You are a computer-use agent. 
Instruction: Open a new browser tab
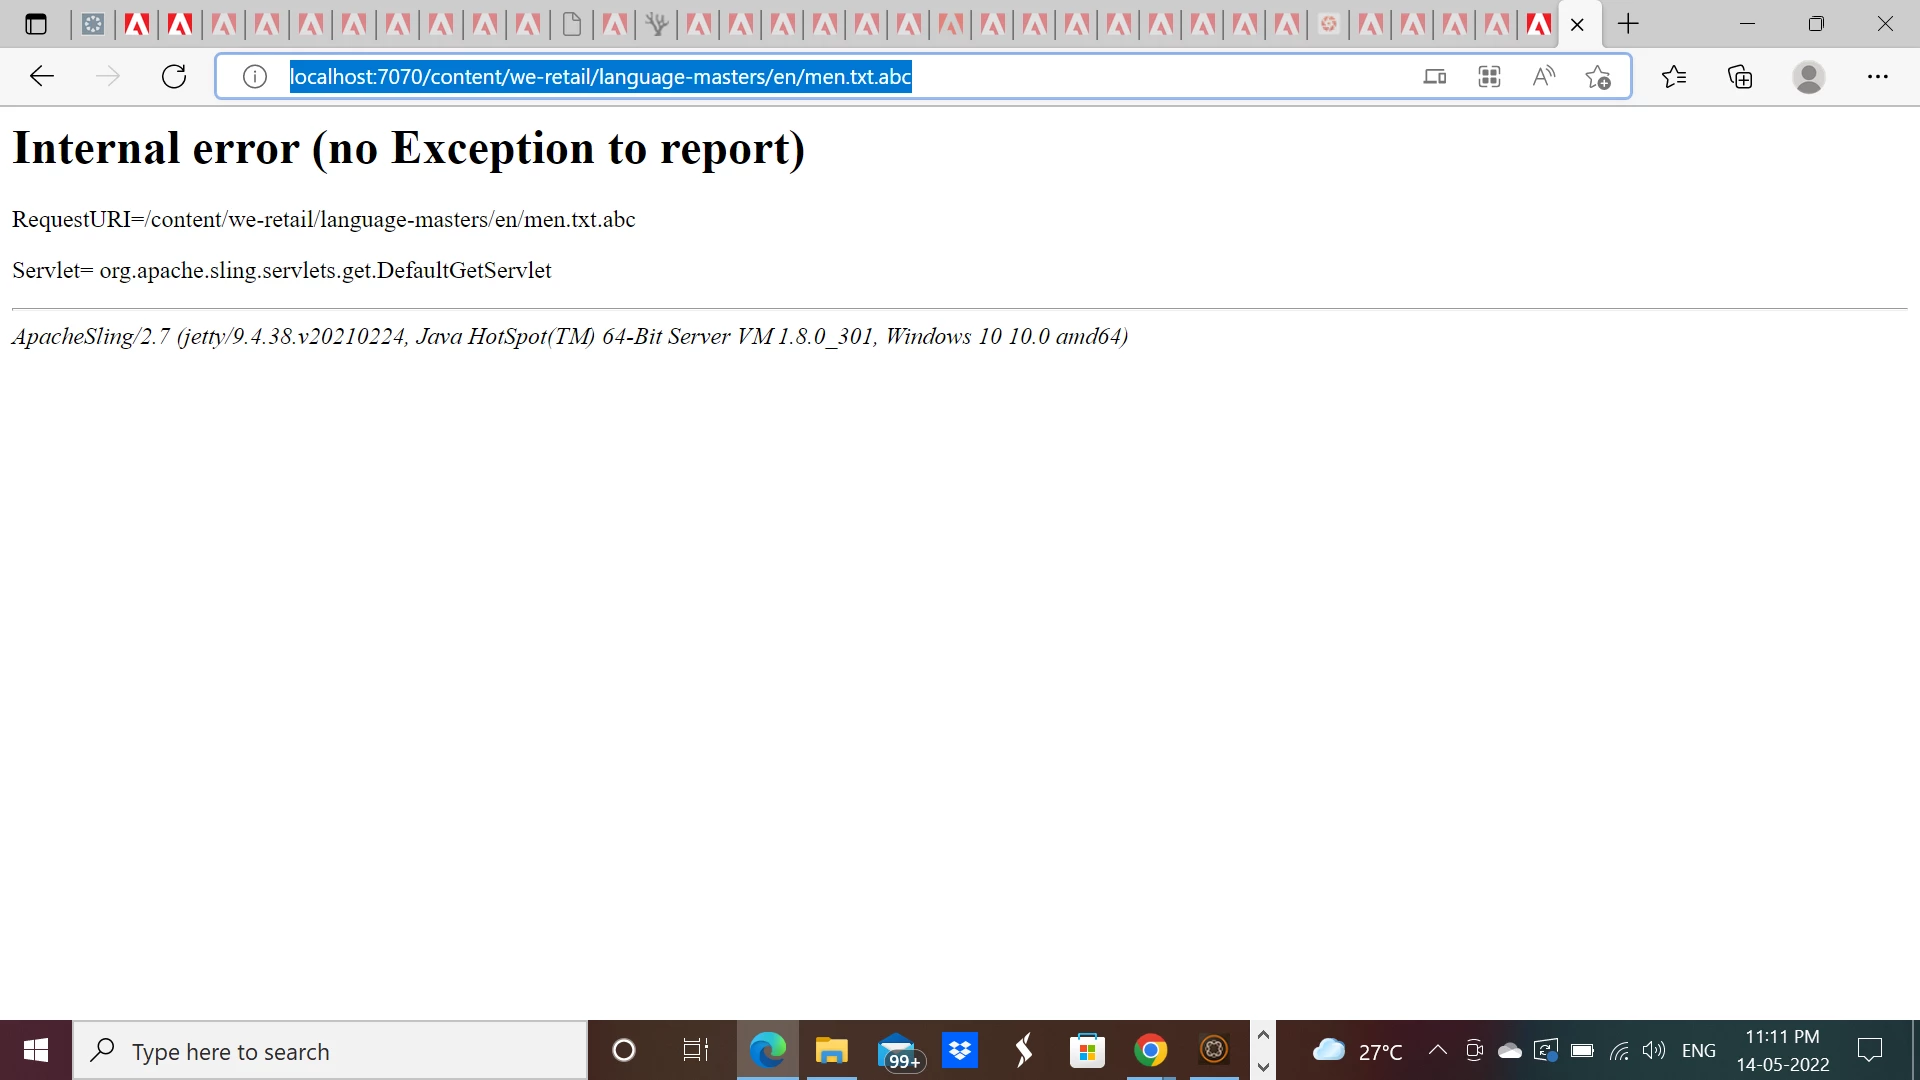click(1628, 24)
